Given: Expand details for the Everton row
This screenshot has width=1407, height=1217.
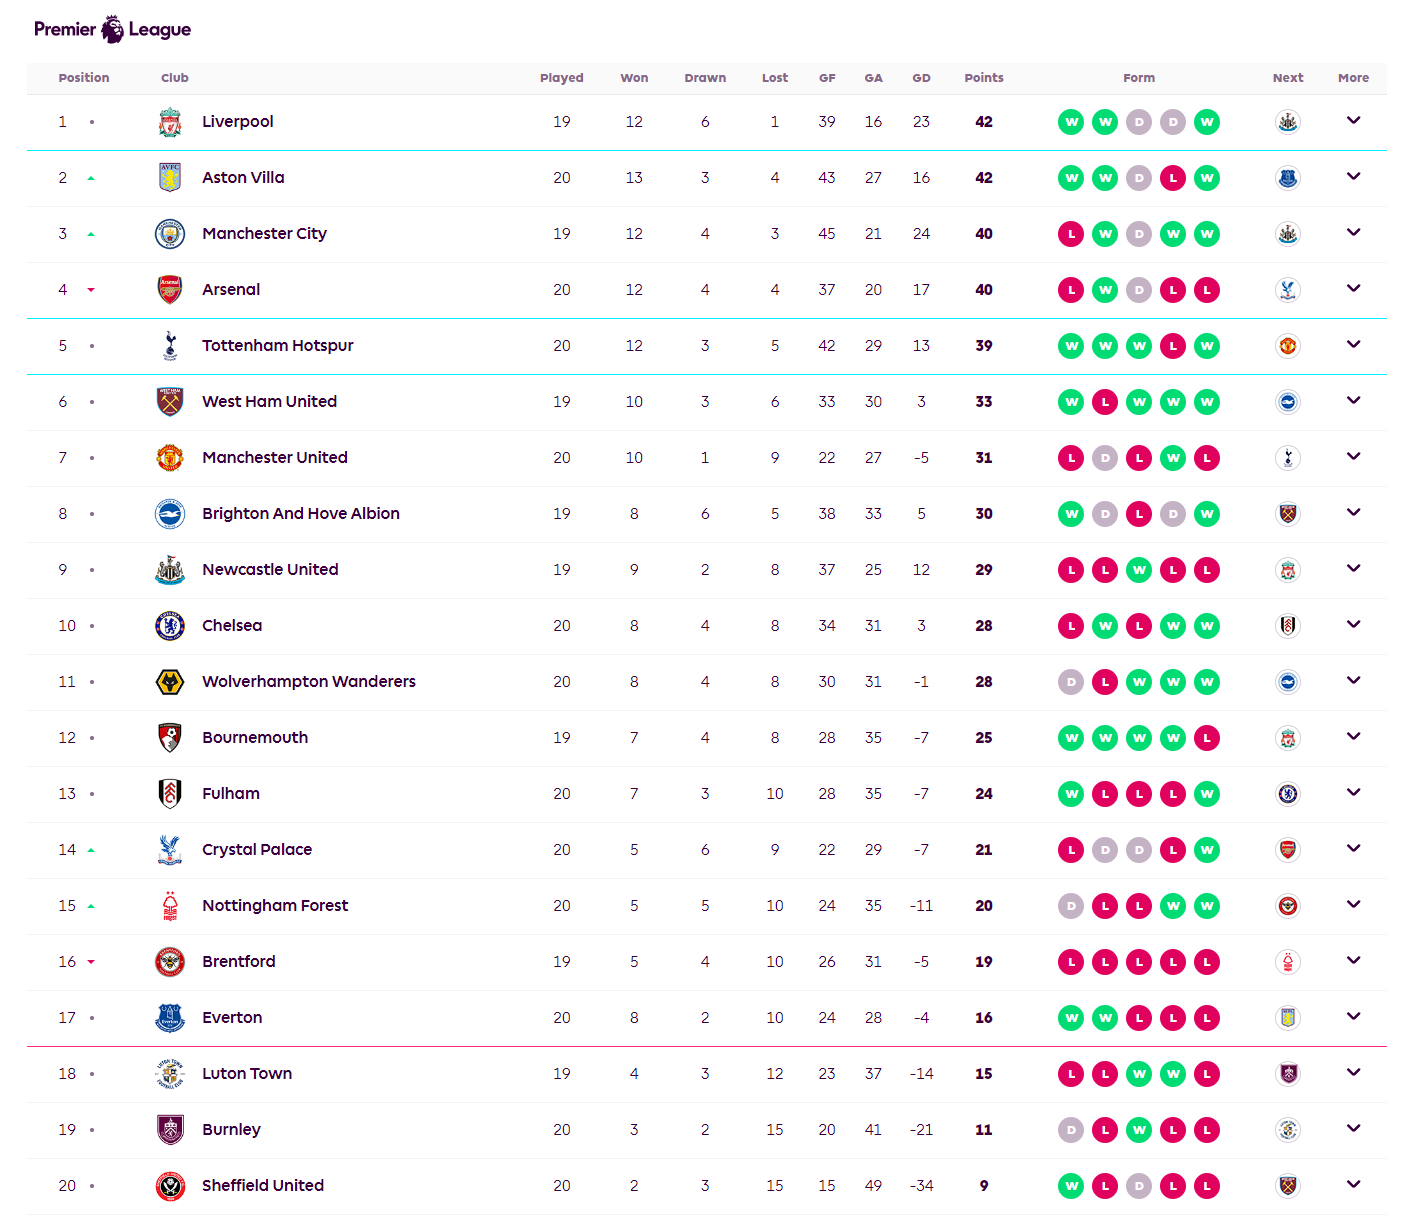Looking at the screenshot, I should click(x=1353, y=1017).
